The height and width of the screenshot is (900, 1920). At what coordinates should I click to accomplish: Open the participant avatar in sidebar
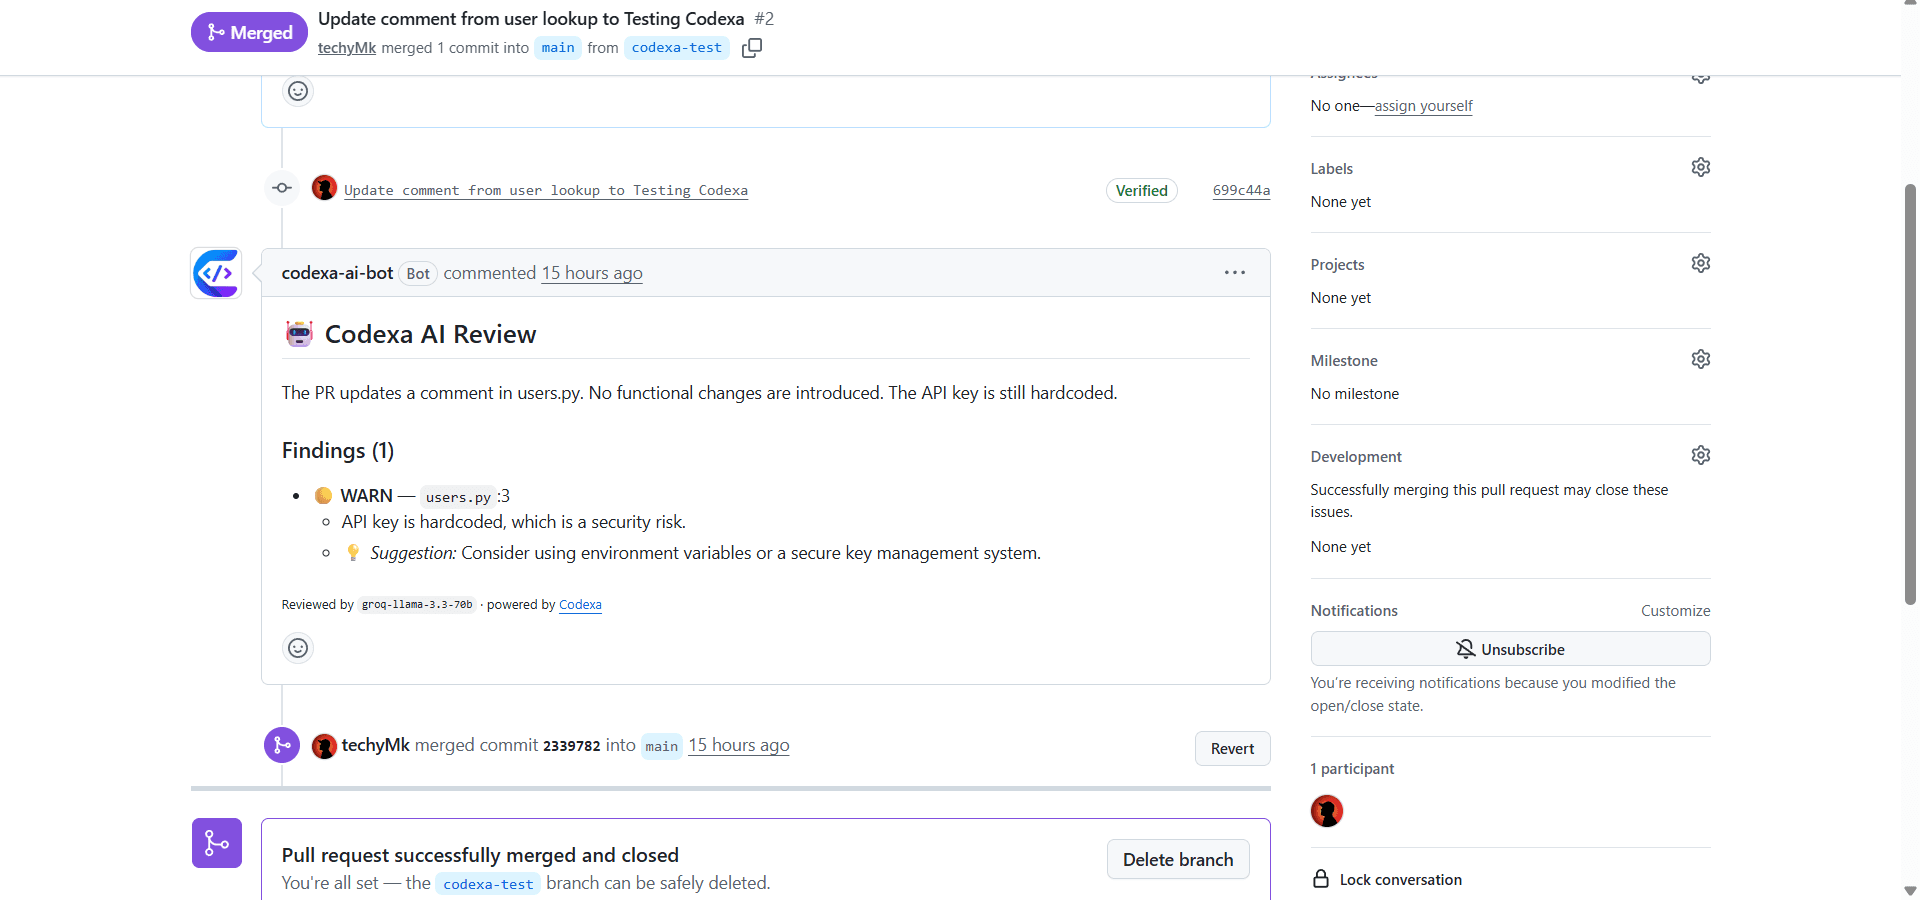coord(1327,811)
